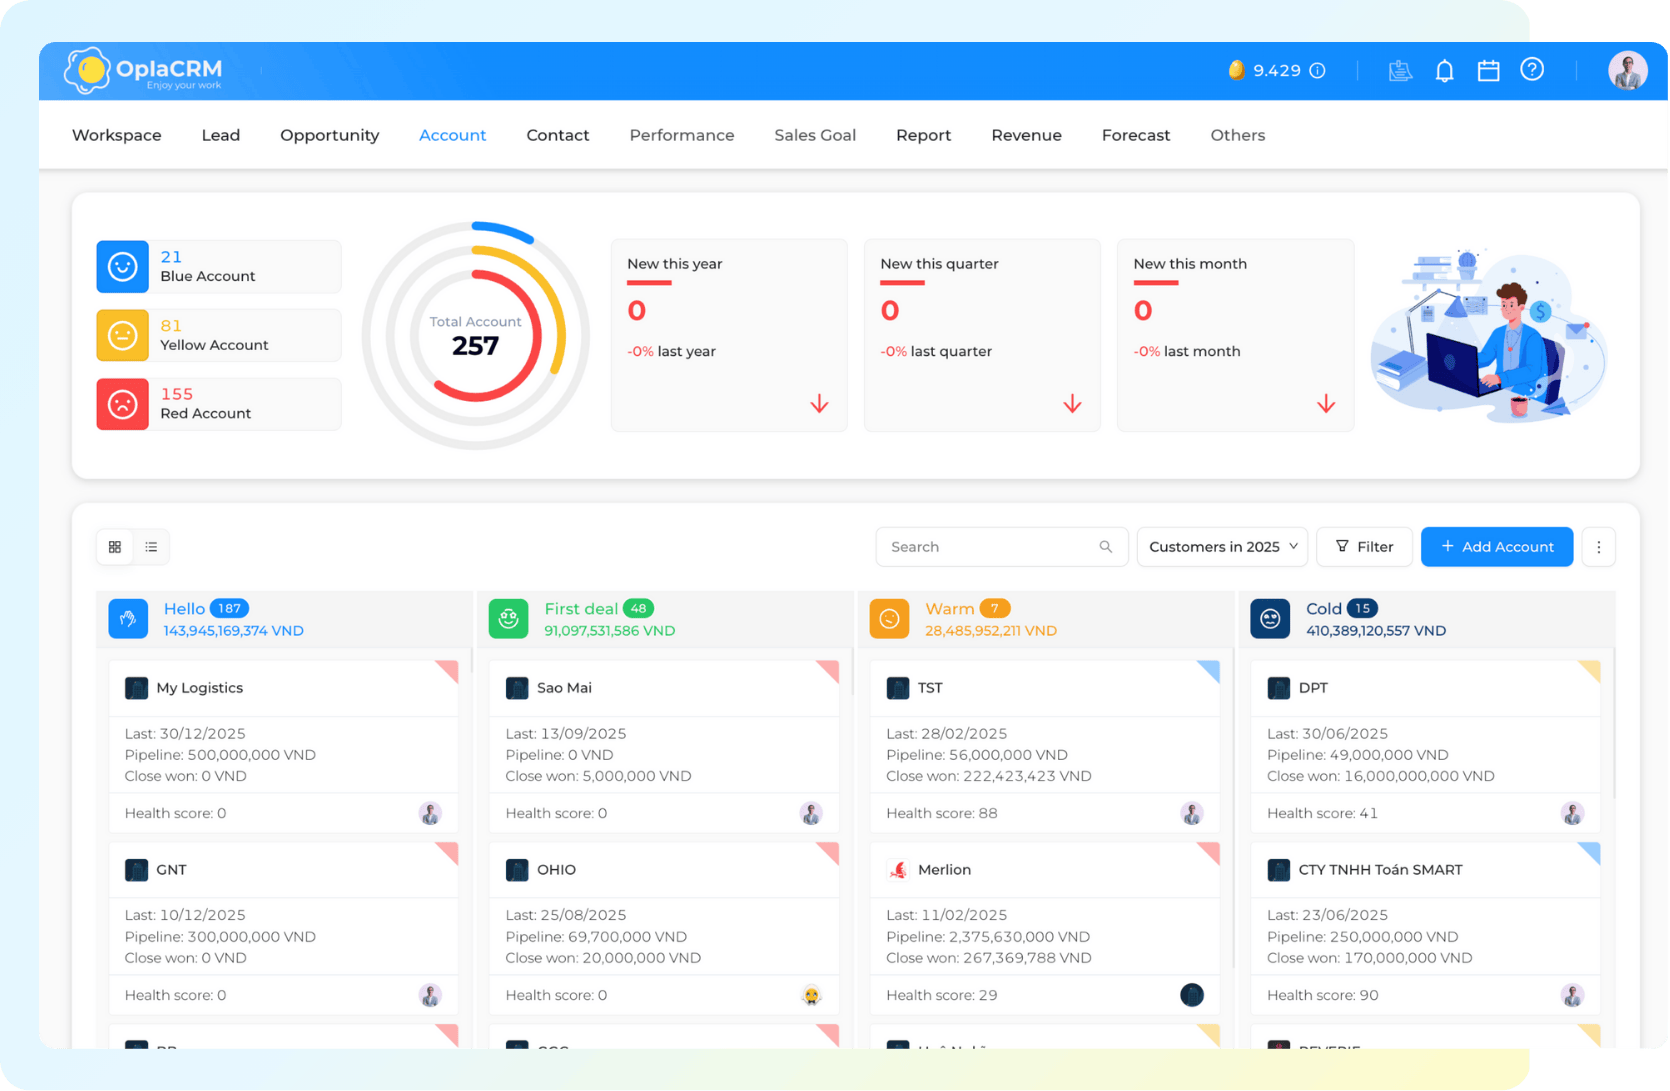Click the red tag corner on GNT card
The height and width of the screenshot is (1091, 1670).
point(448,852)
